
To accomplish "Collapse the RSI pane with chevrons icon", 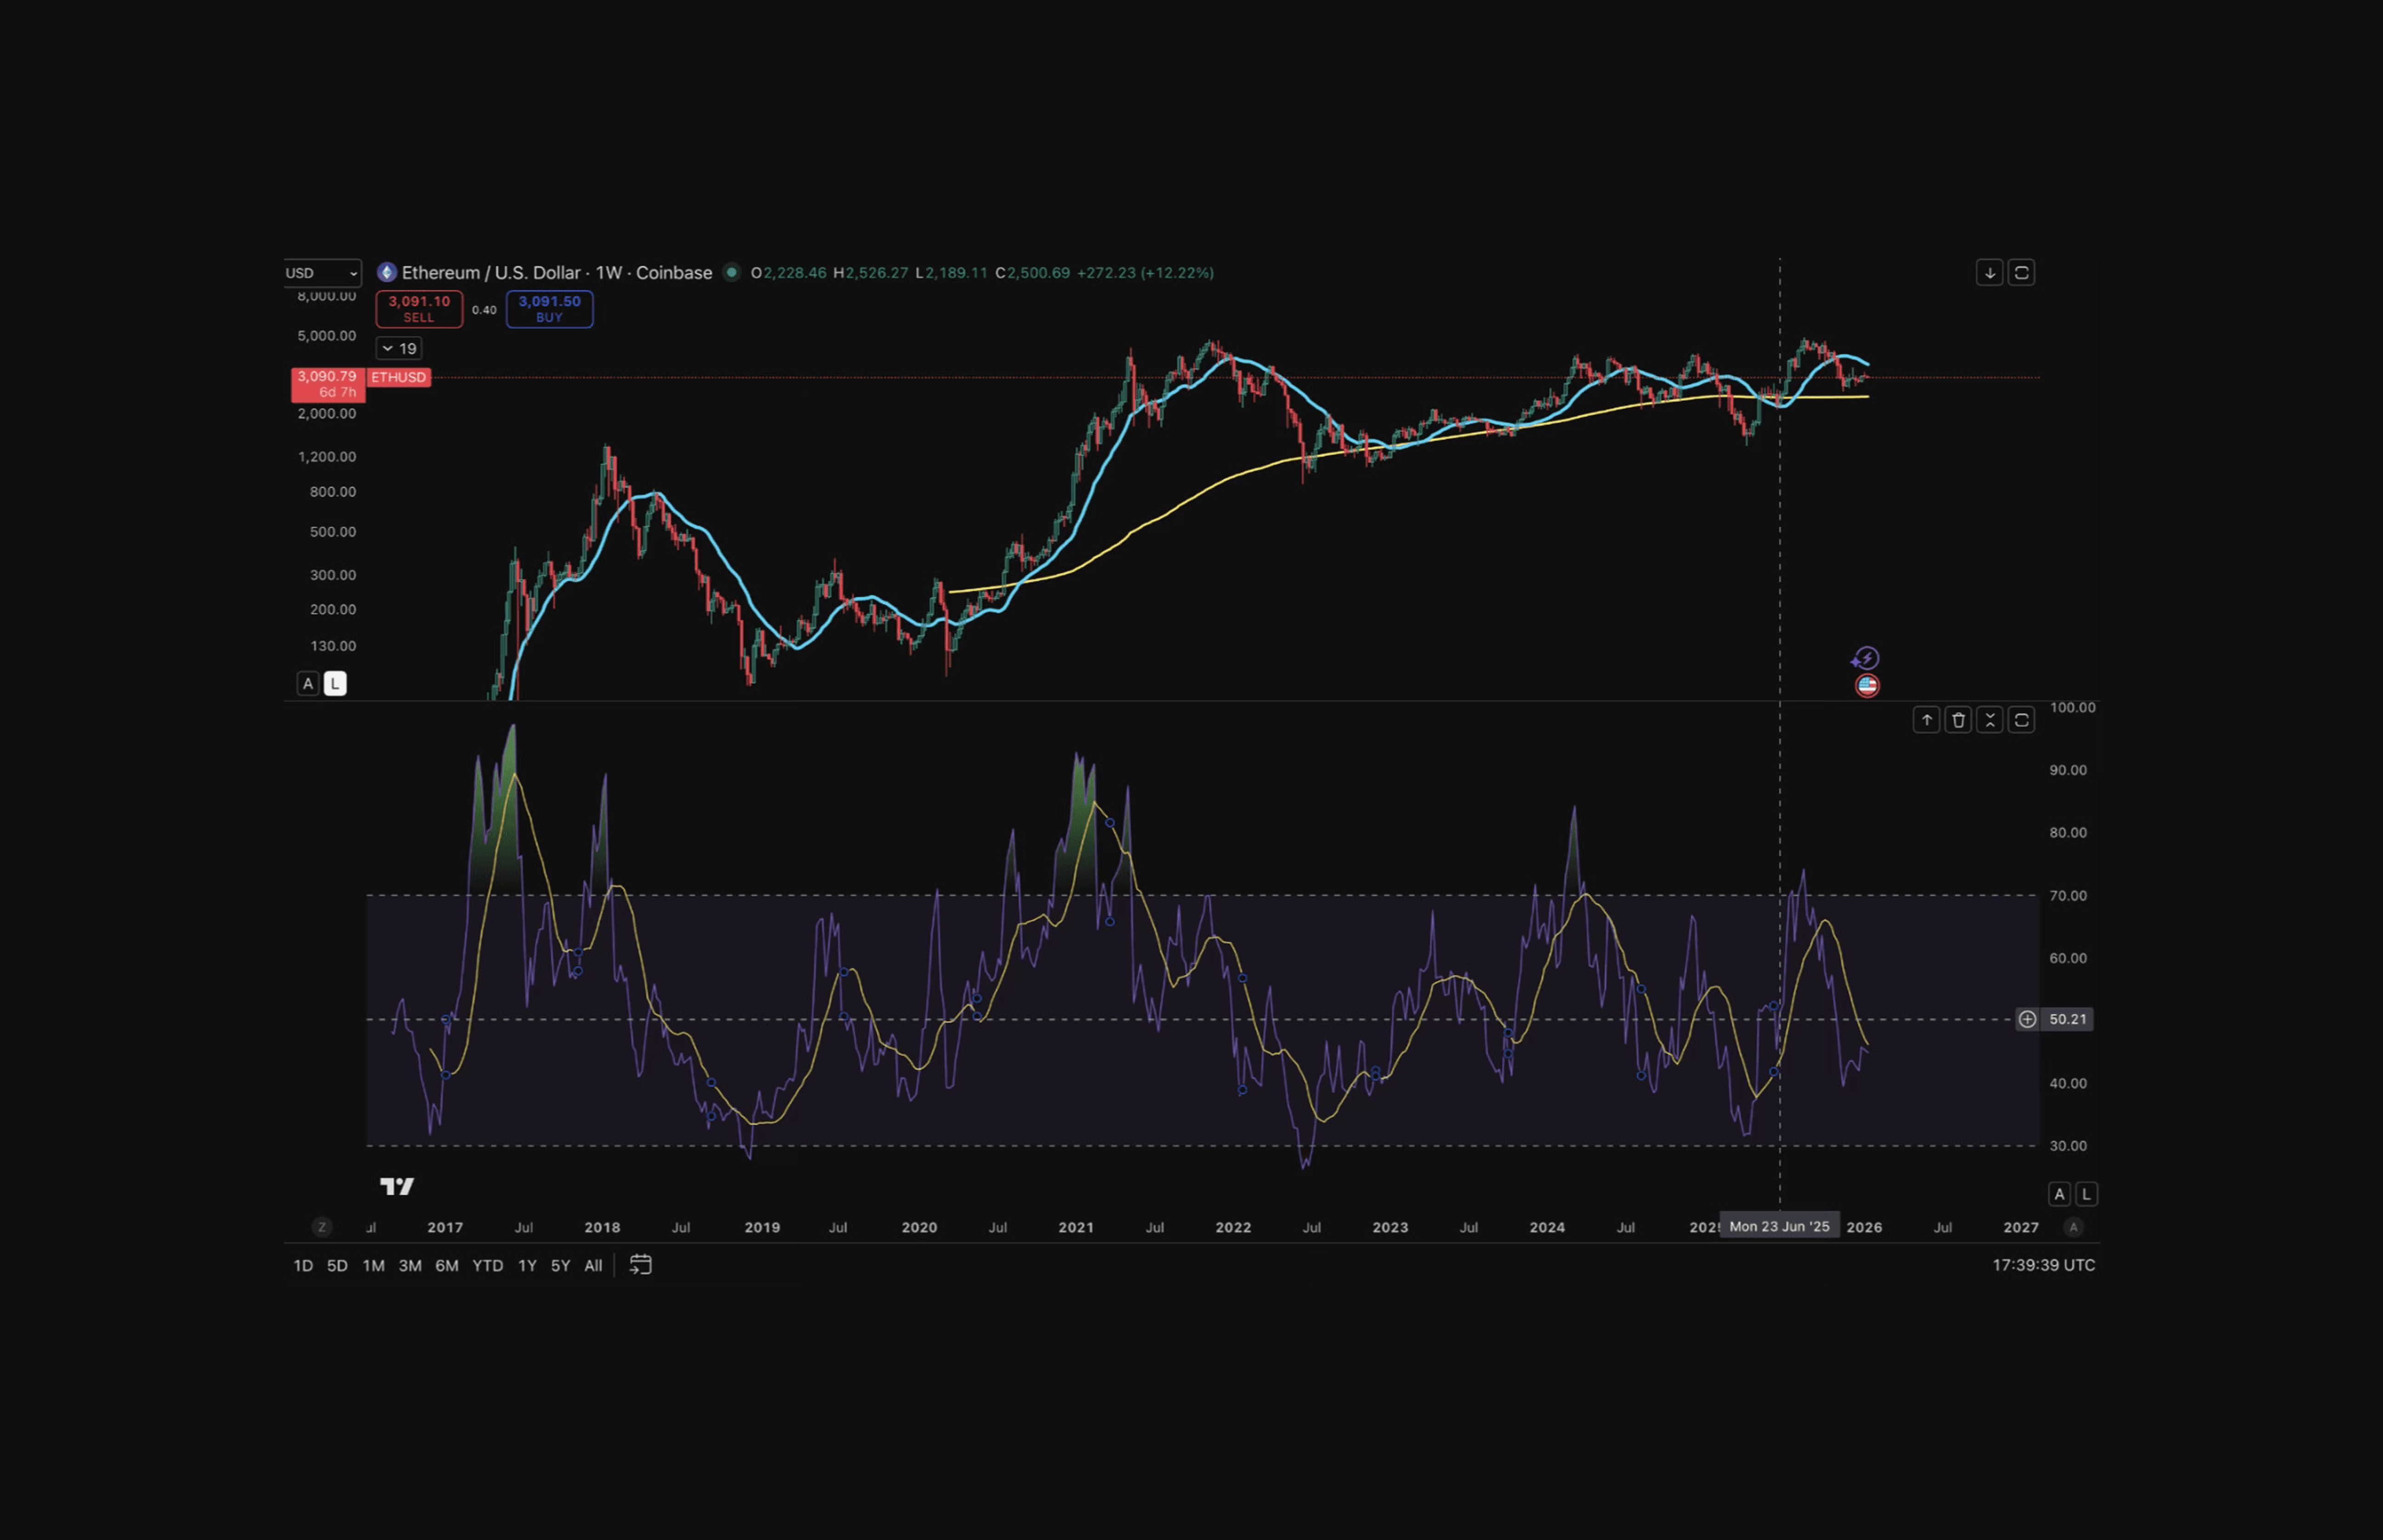I will point(1989,720).
